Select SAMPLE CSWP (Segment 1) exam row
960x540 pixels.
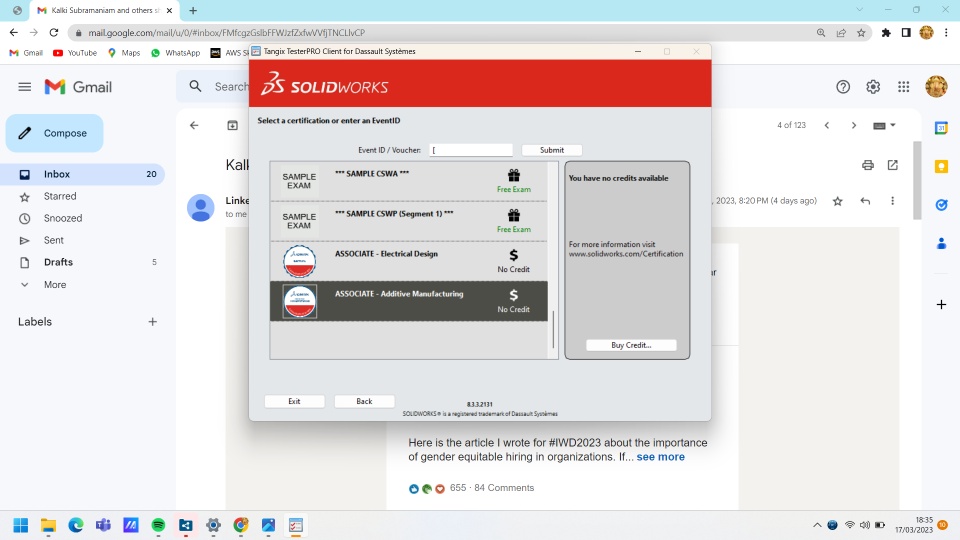coord(409,221)
